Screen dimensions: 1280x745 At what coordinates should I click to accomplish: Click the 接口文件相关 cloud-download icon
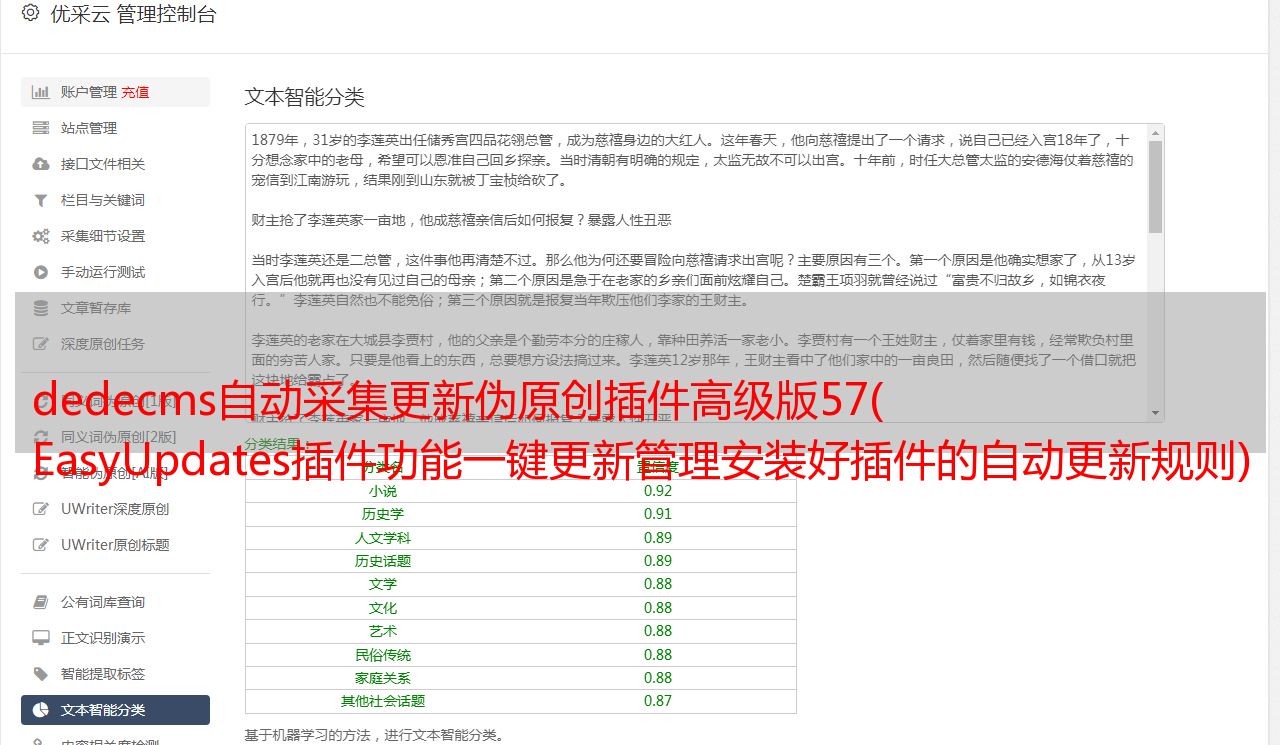(41, 164)
